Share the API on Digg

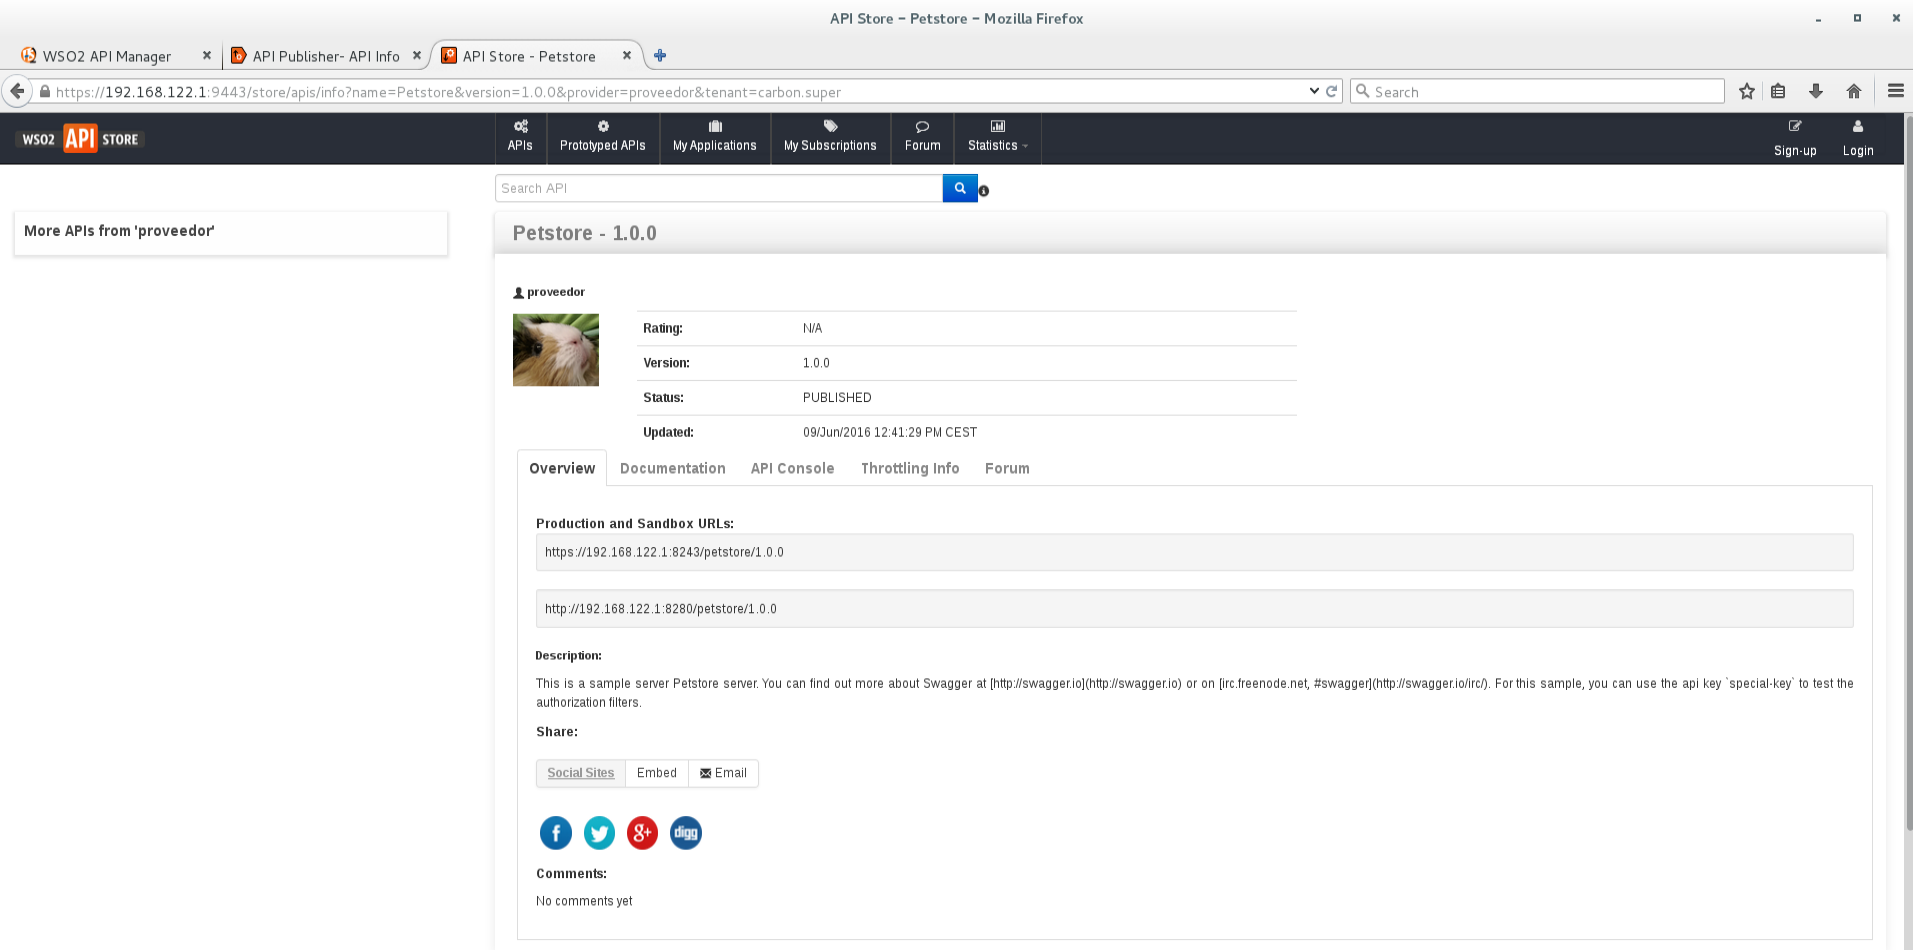[685, 832]
